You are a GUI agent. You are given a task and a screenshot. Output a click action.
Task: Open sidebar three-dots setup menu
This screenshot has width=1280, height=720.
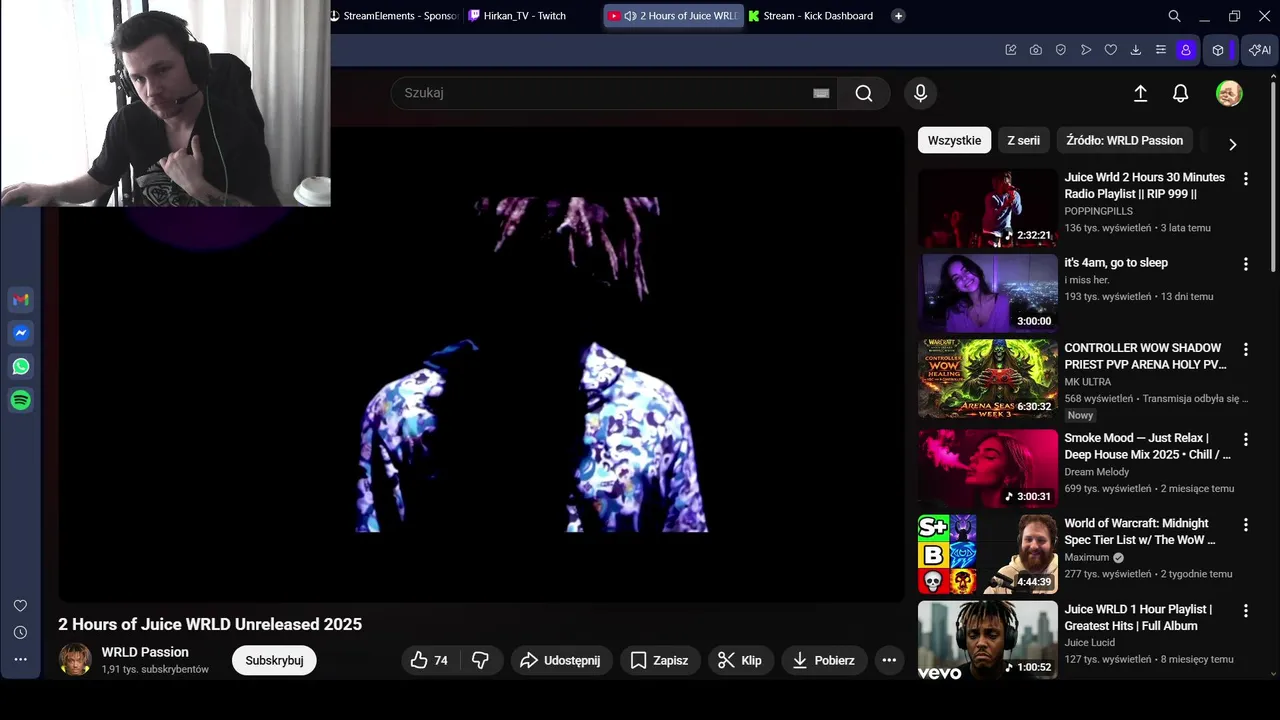(x=20, y=659)
